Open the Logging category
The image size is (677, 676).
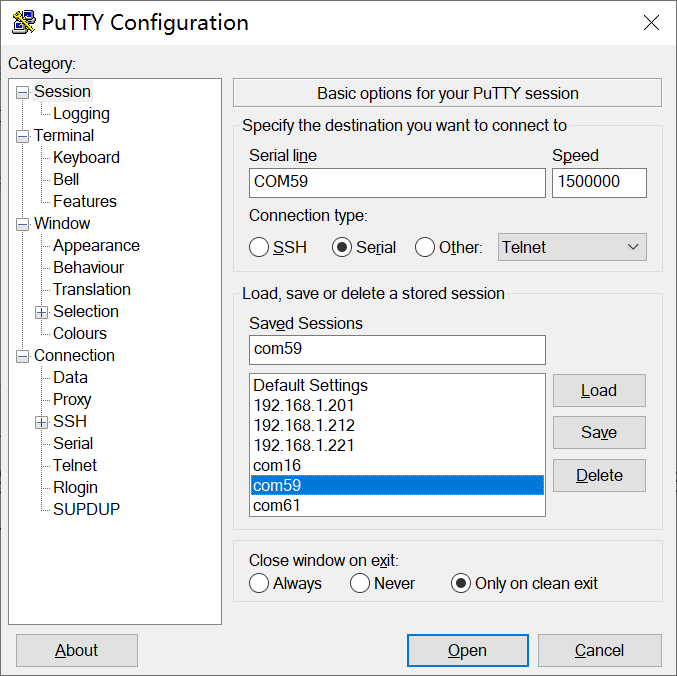[x=81, y=114]
